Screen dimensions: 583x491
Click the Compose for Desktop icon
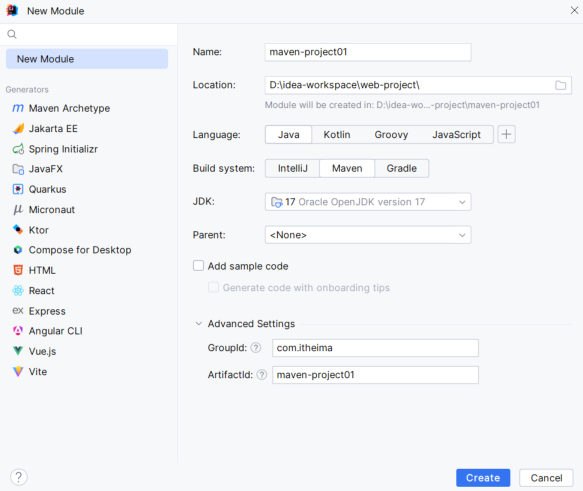18,250
